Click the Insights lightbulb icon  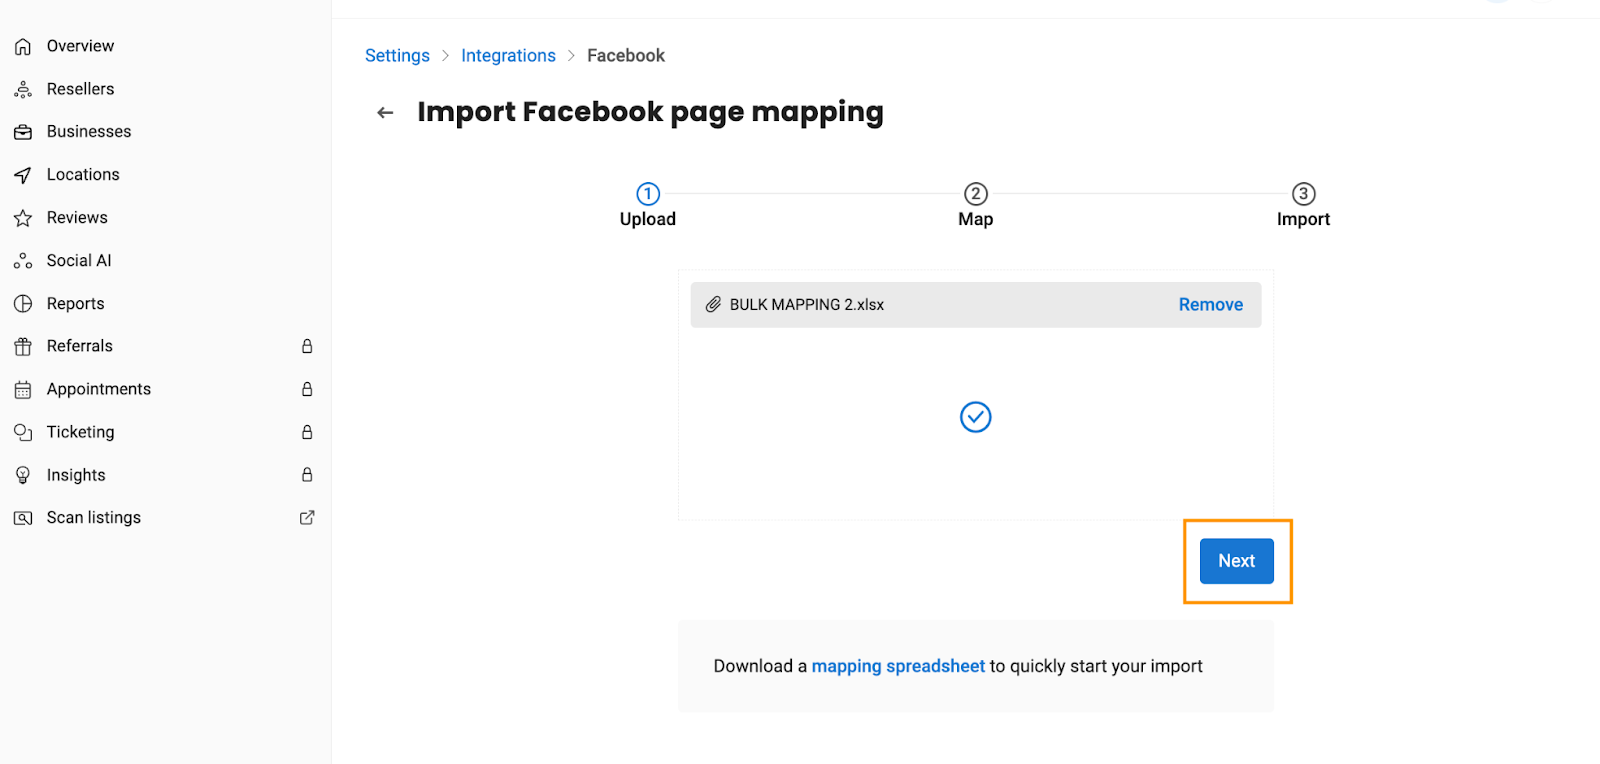[x=23, y=475]
